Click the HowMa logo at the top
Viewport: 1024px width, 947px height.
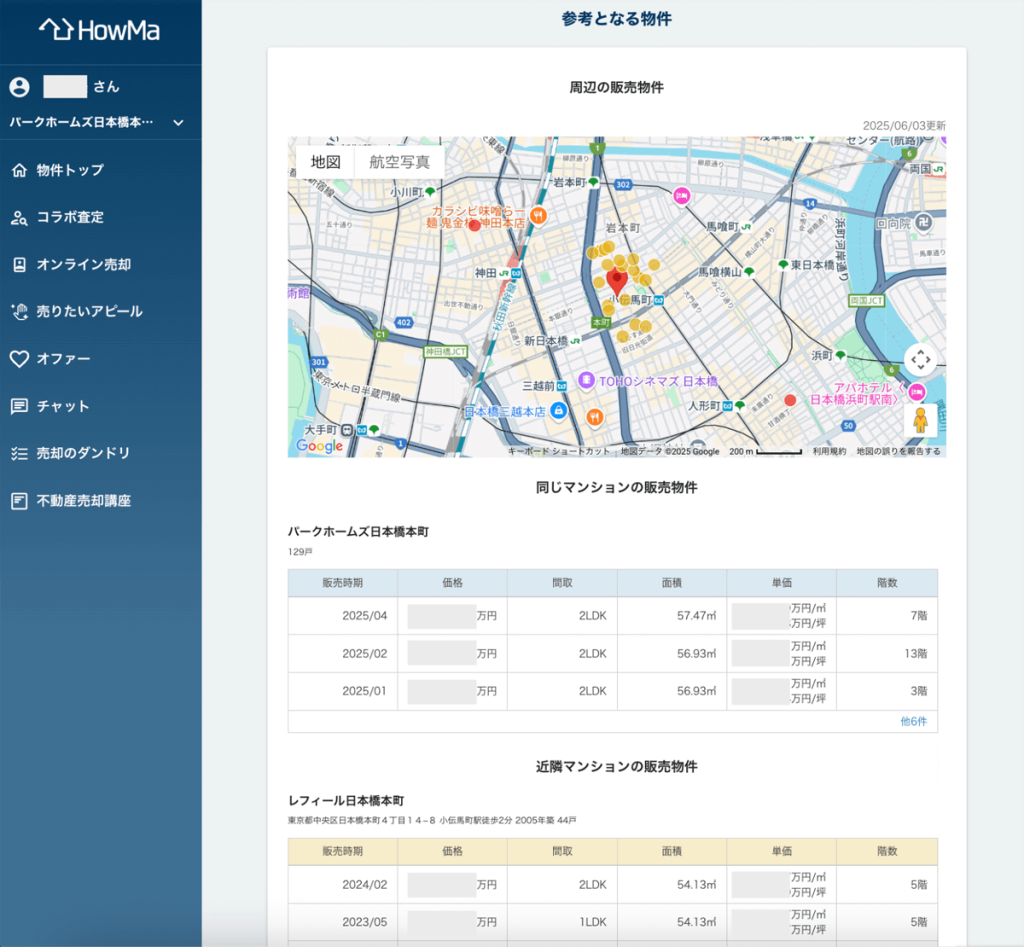[102, 31]
